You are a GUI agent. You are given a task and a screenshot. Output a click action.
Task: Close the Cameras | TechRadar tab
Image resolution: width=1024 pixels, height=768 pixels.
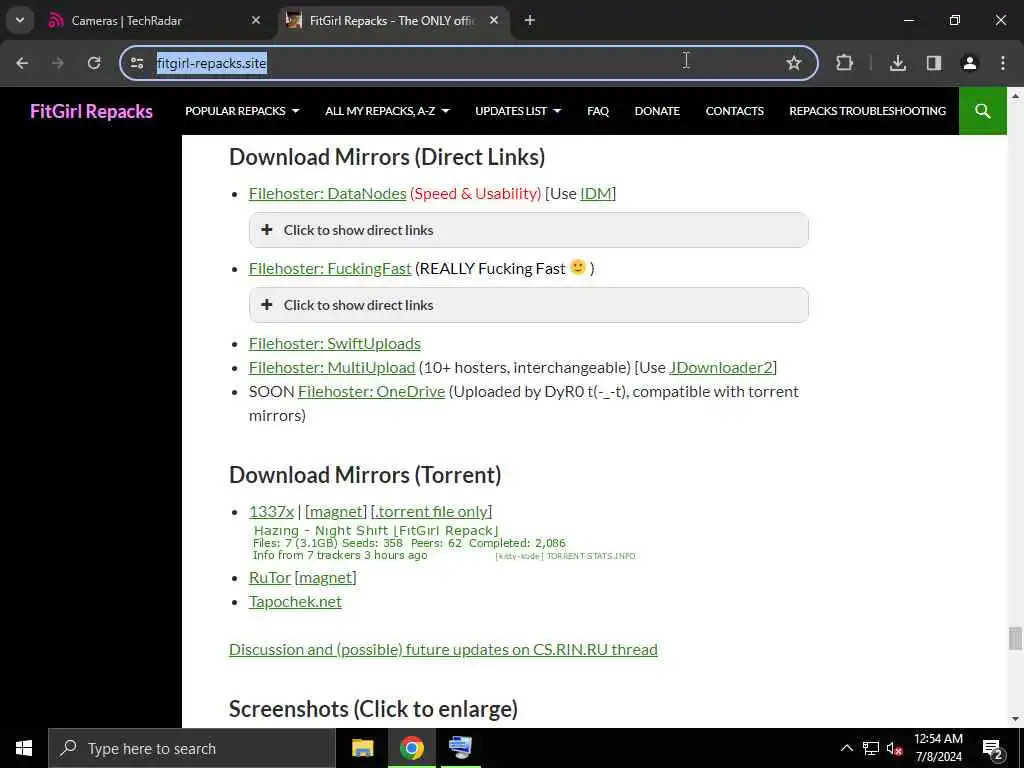(x=256, y=20)
